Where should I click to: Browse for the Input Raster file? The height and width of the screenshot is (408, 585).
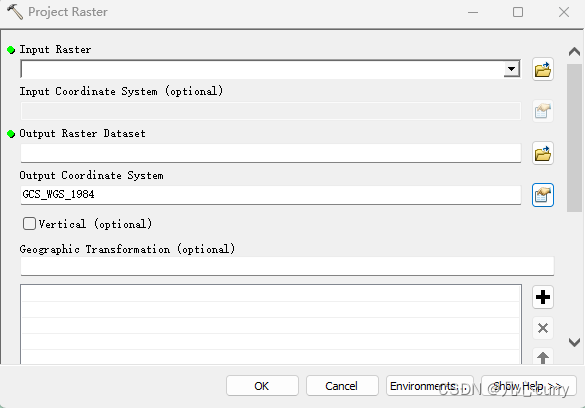point(543,69)
